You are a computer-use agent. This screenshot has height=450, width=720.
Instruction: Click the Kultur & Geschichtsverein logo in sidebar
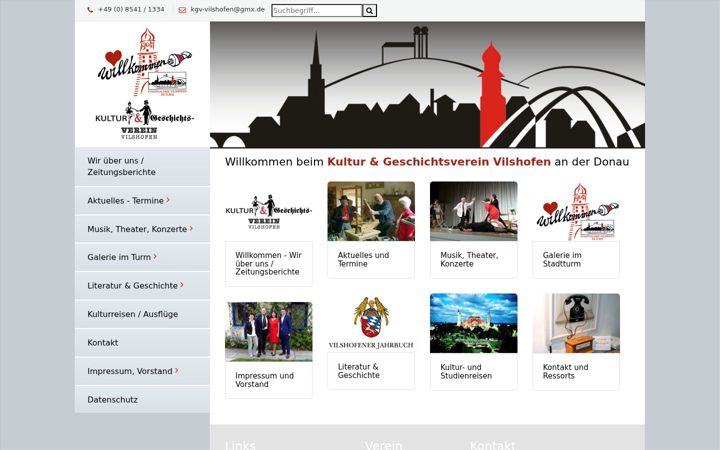(144, 120)
